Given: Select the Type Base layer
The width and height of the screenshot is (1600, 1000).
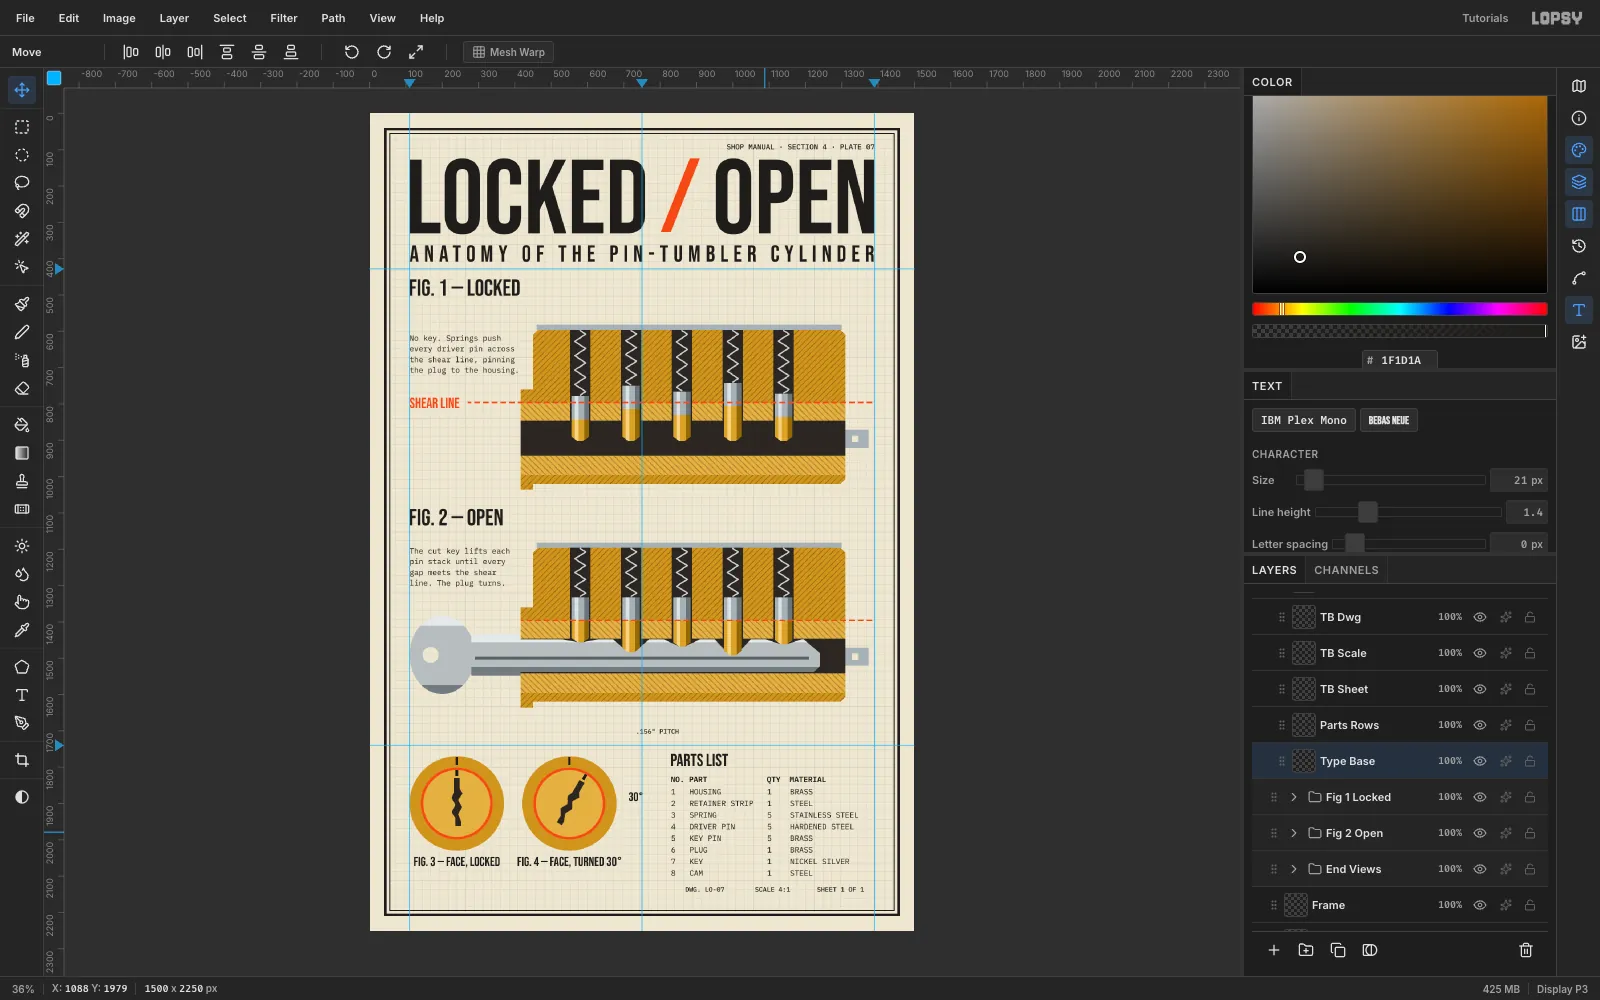Looking at the screenshot, I should click(x=1400, y=761).
